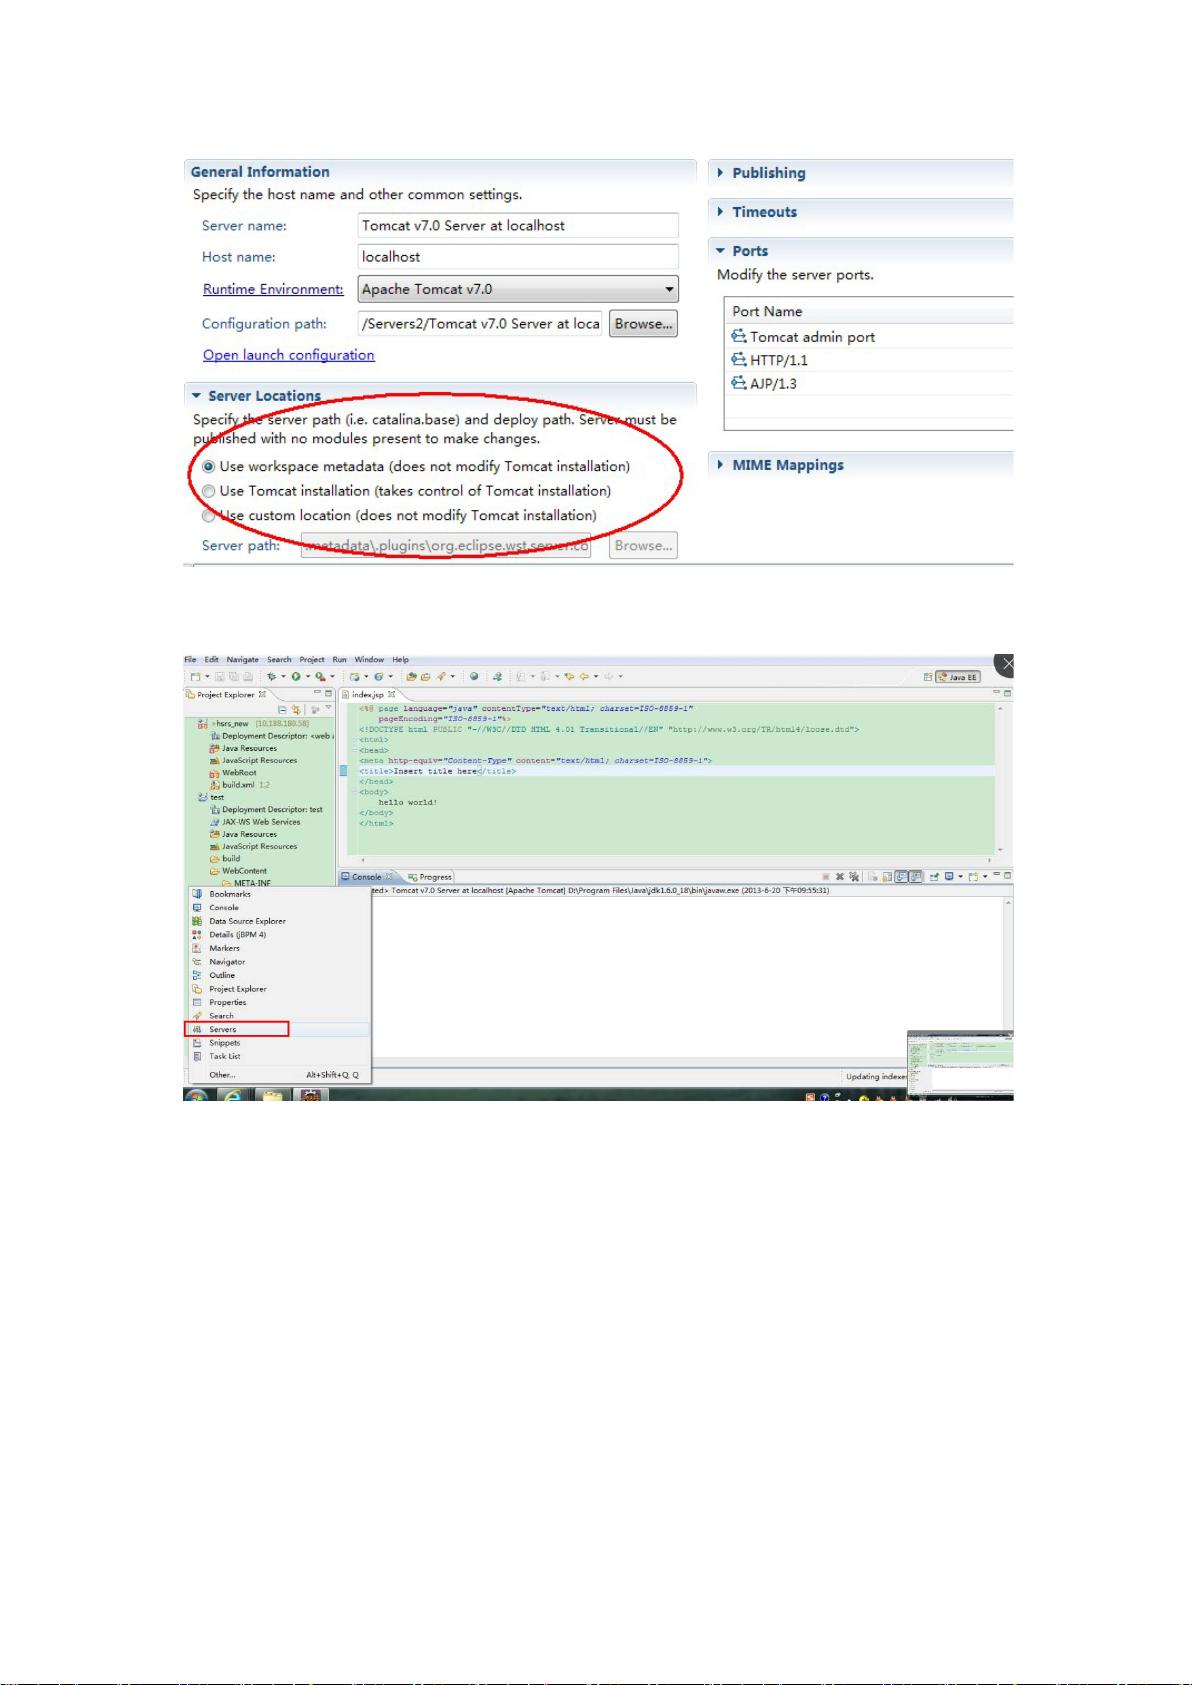The width and height of the screenshot is (1192, 1685).
Task: Select build.xml file in tree
Action: click(238, 785)
